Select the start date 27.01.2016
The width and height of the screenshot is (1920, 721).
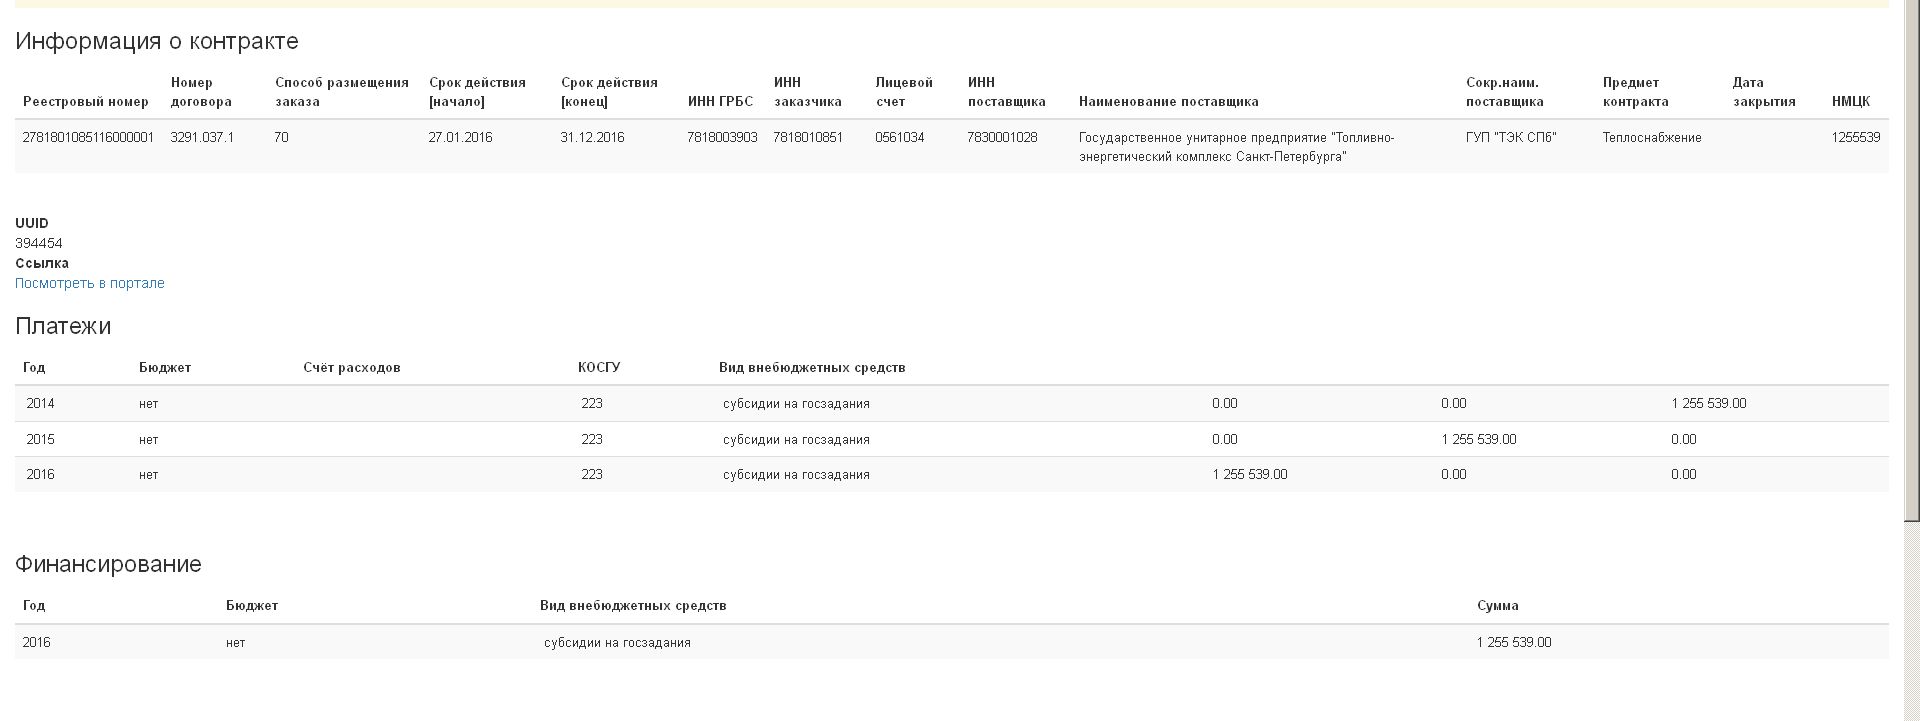click(x=460, y=138)
